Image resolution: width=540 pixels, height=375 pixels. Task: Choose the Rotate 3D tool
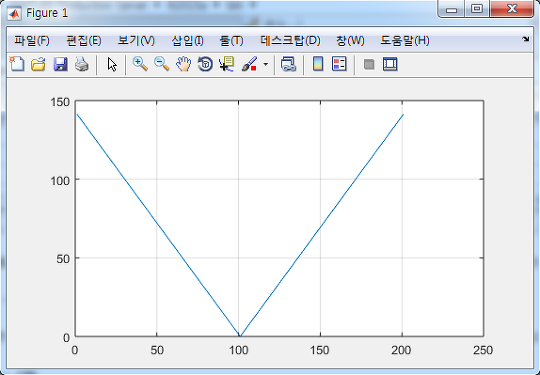(x=205, y=64)
